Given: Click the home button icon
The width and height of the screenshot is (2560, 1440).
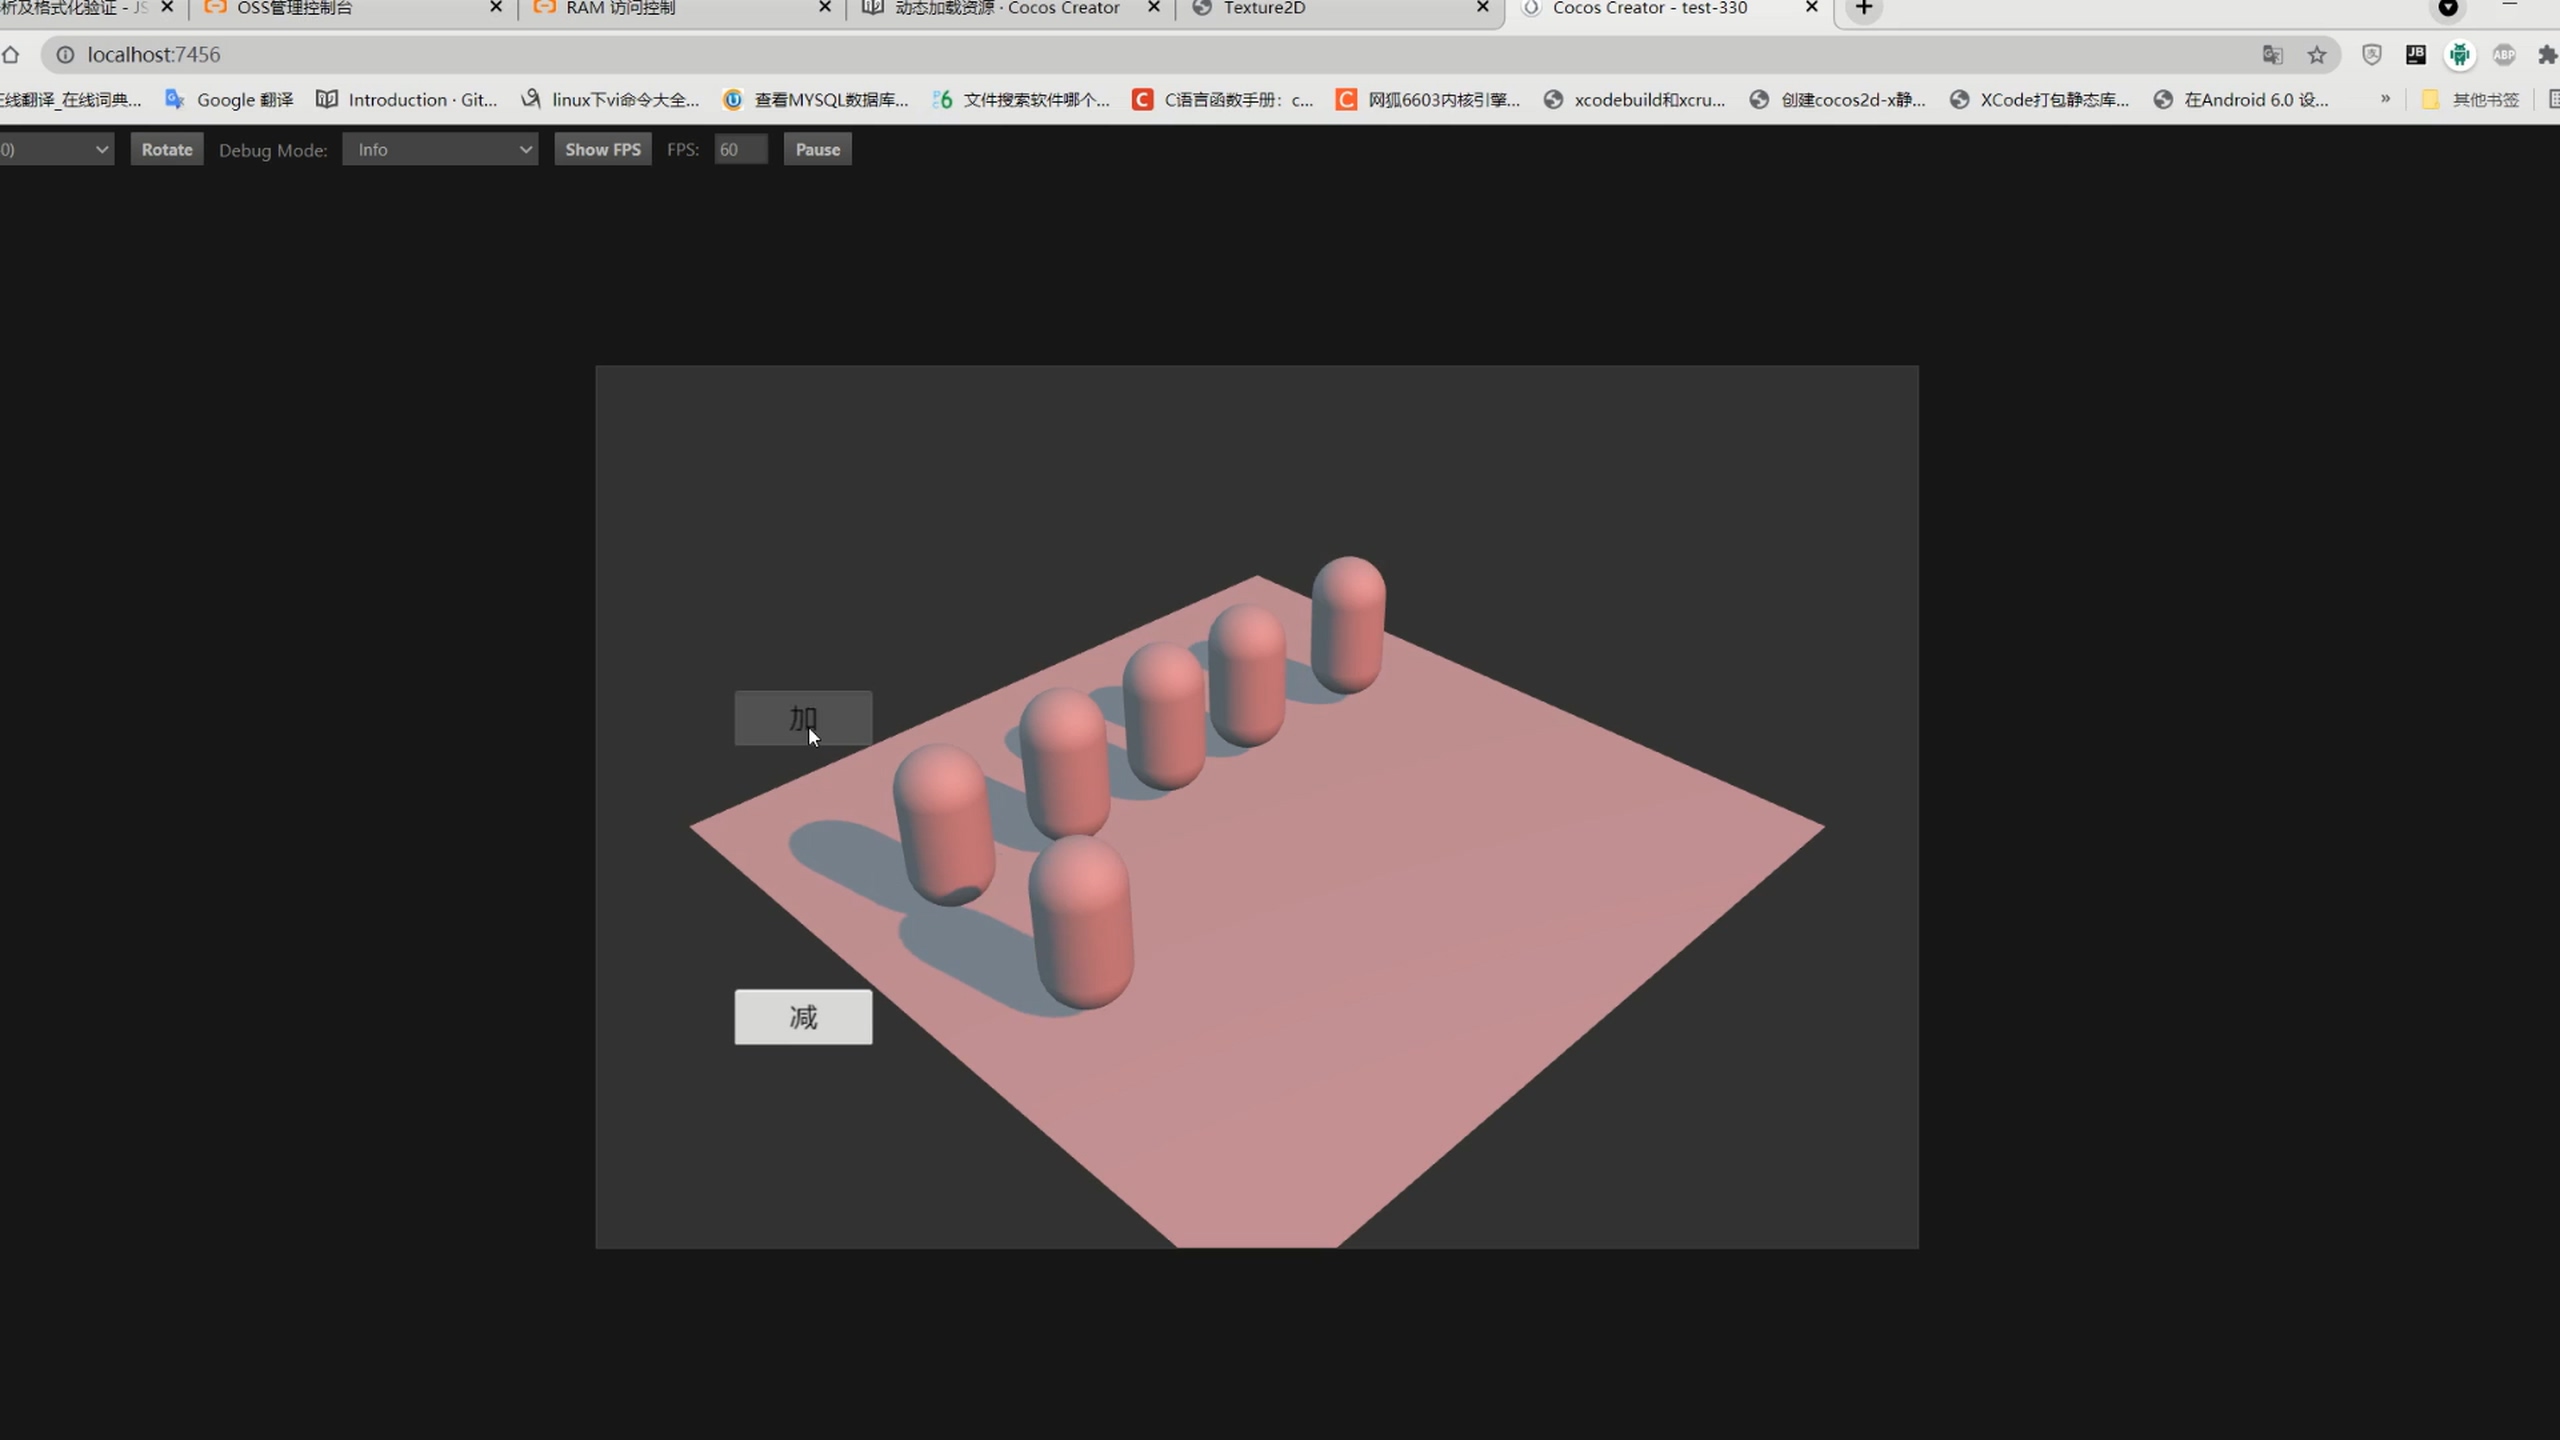Looking at the screenshot, I should (x=11, y=55).
